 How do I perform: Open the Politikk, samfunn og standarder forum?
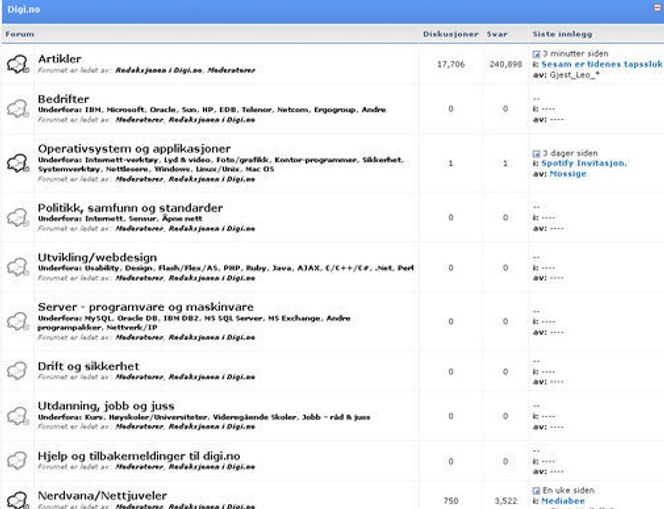[130, 208]
